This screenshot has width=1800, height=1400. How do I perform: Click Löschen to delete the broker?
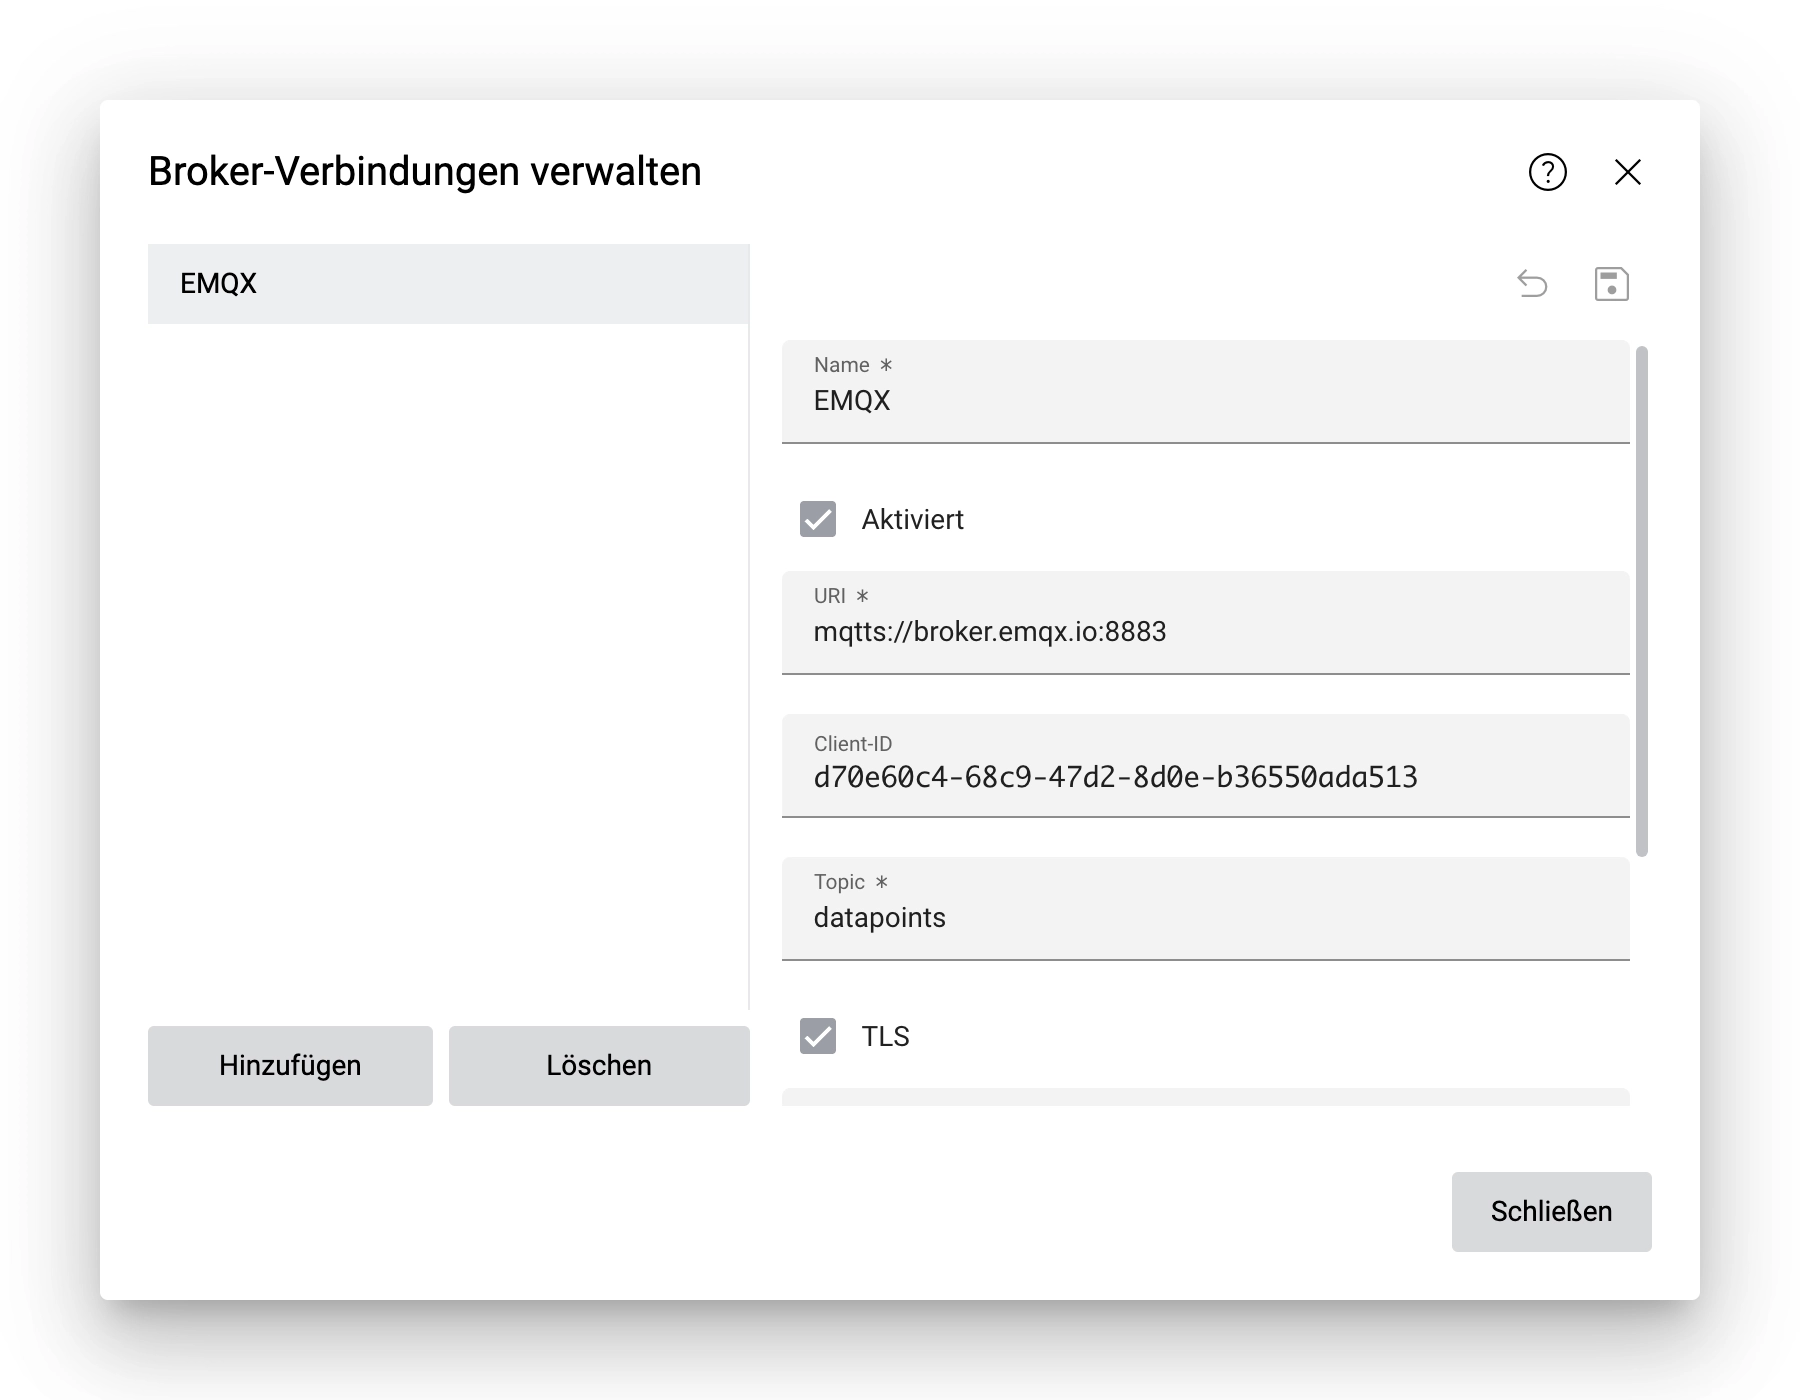598,1065
